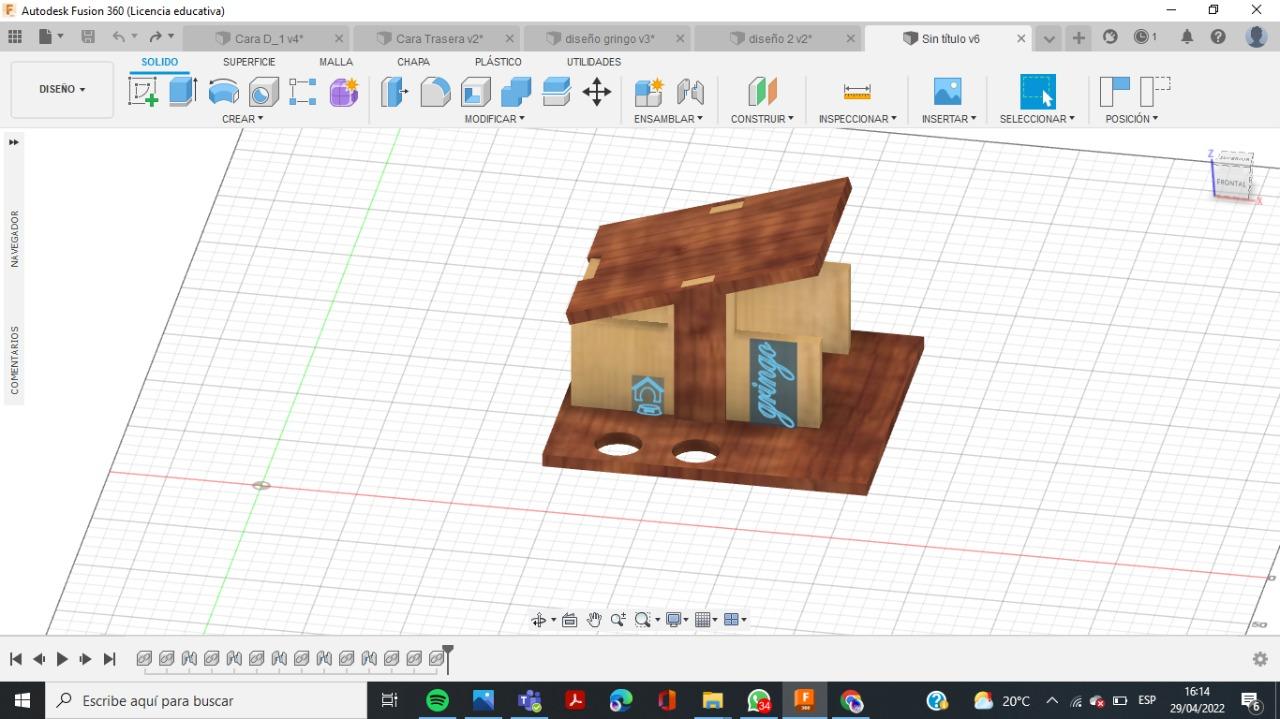Redo the last undone action
Viewport: 1280px width, 719px height.
(x=155, y=37)
